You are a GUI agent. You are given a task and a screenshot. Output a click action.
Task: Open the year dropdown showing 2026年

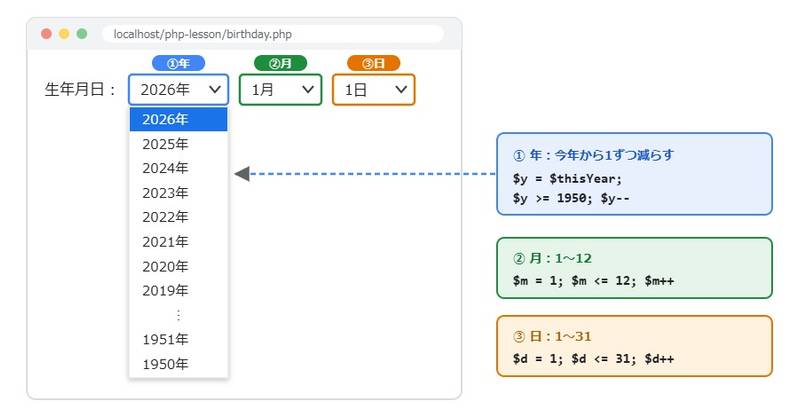[x=178, y=90]
